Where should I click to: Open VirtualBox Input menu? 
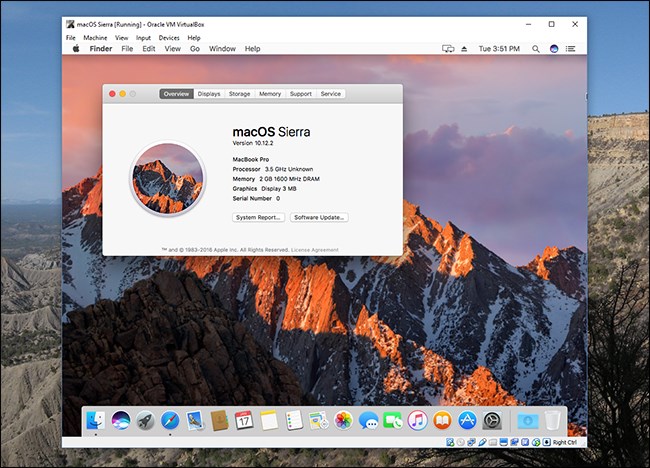tap(143, 38)
